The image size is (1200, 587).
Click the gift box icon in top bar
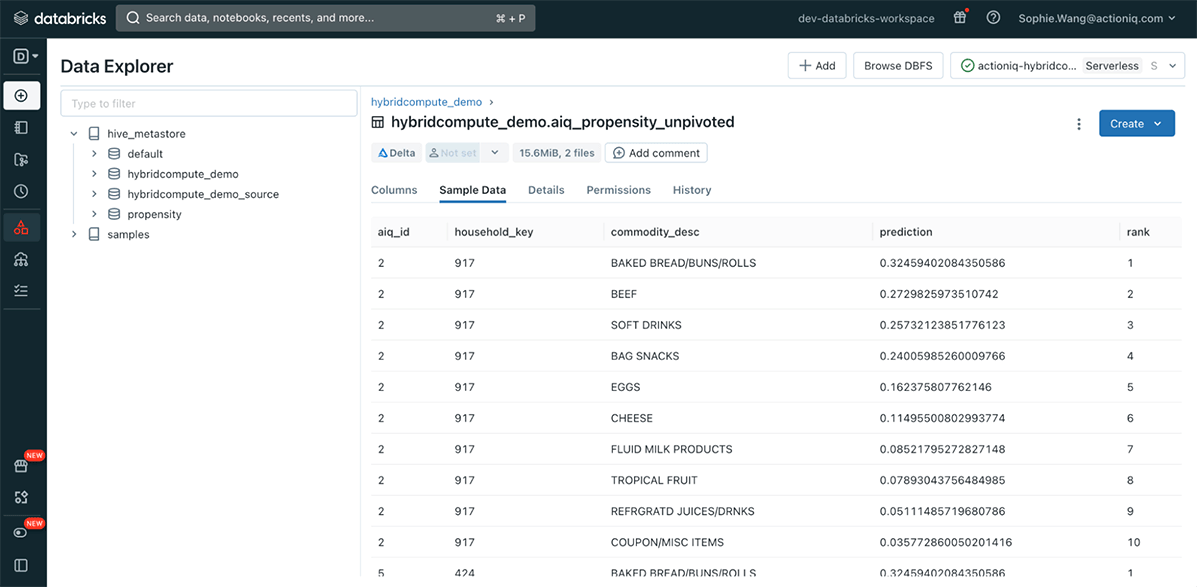[960, 18]
